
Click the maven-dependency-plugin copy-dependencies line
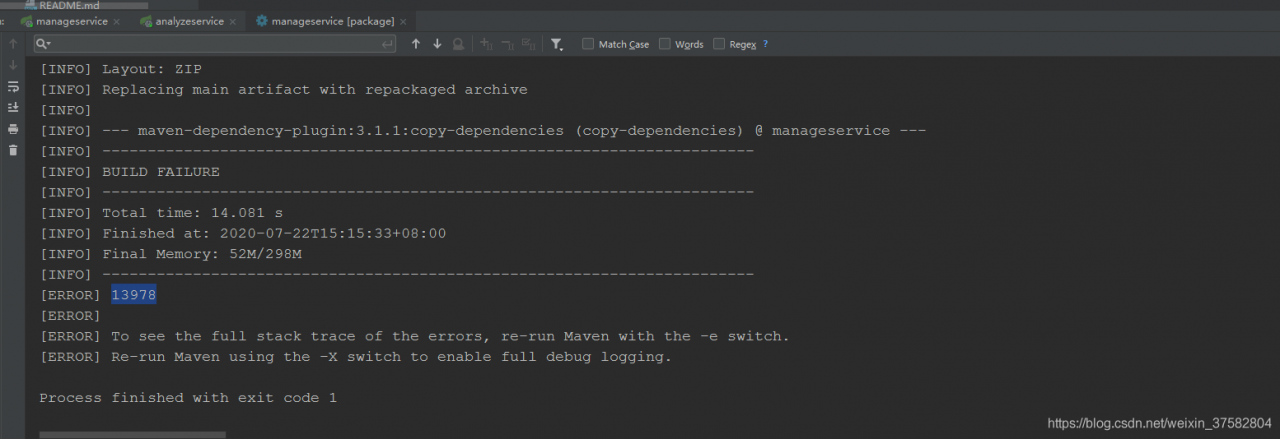483,131
